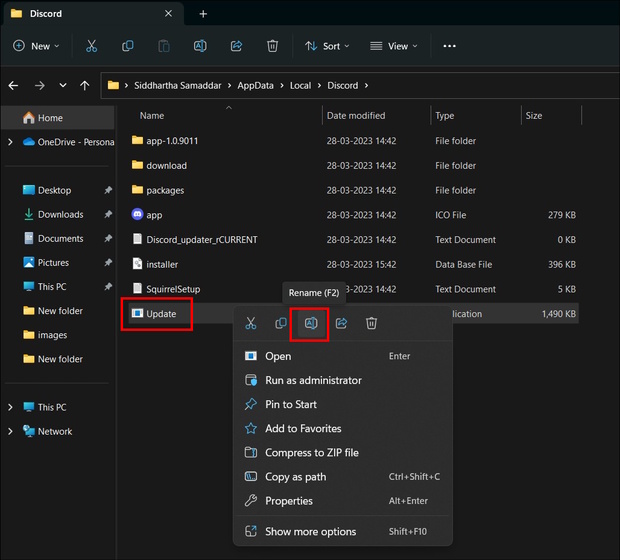
Task: Open the Sort dropdown
Action: (x=327, y=46)
